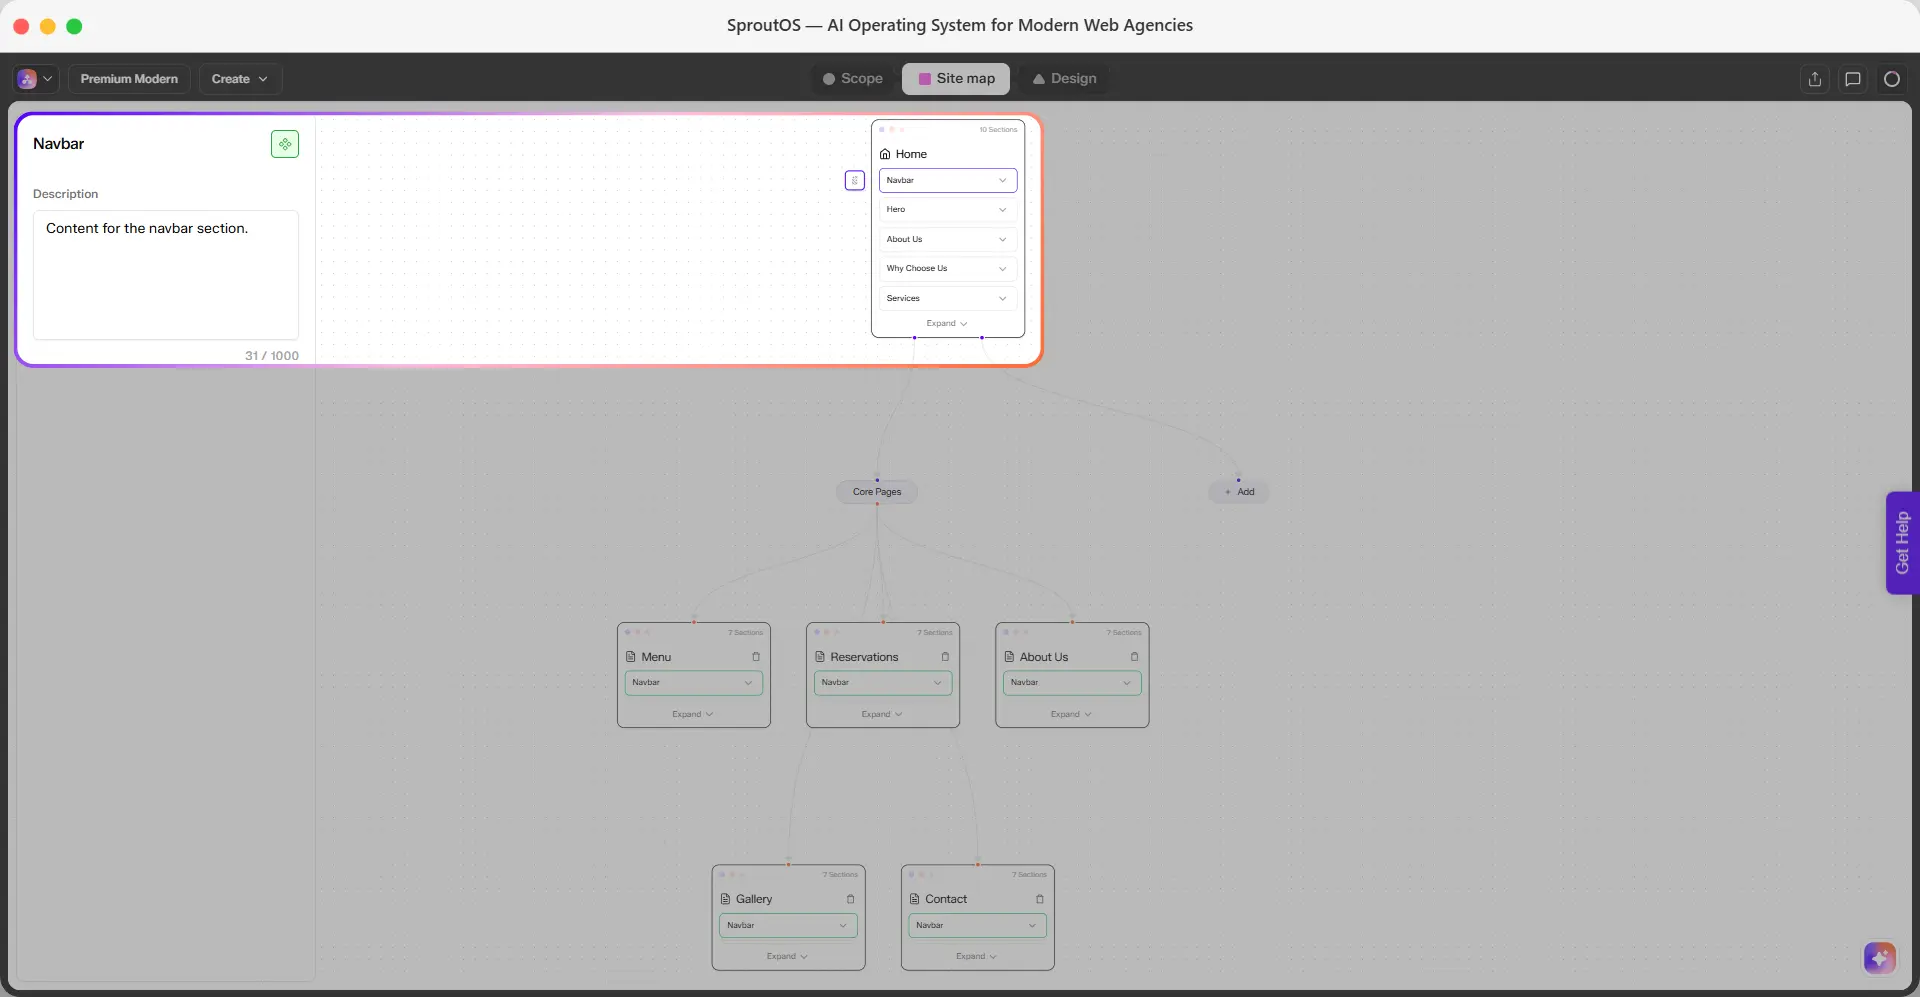Expand the Contact page card
Screen dimensions: 1920x997
[x=976, y=956]
